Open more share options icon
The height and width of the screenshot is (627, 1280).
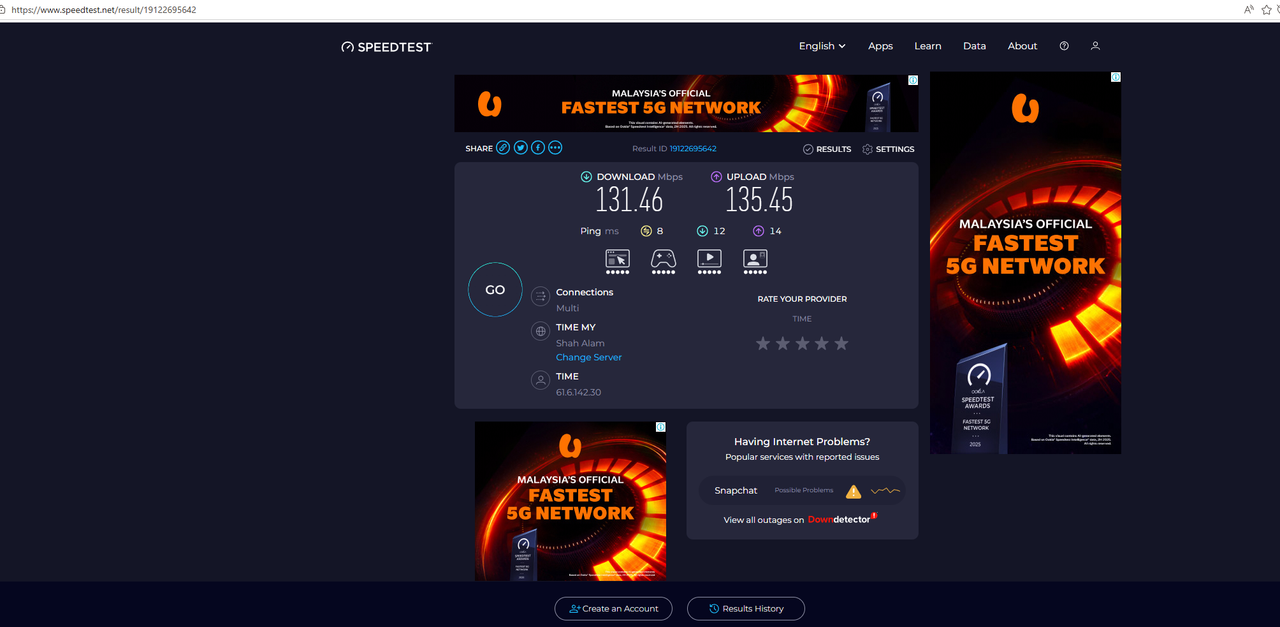click(555, 148)
